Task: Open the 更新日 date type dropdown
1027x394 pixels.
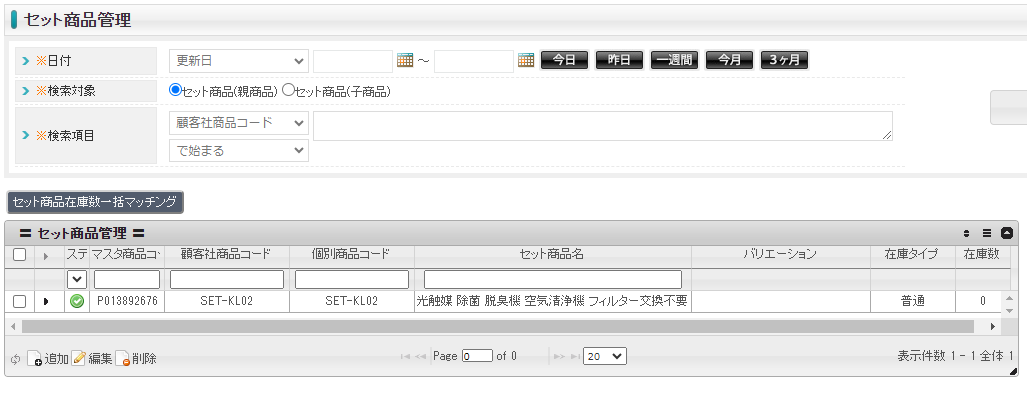Action: tap(239, 61)
